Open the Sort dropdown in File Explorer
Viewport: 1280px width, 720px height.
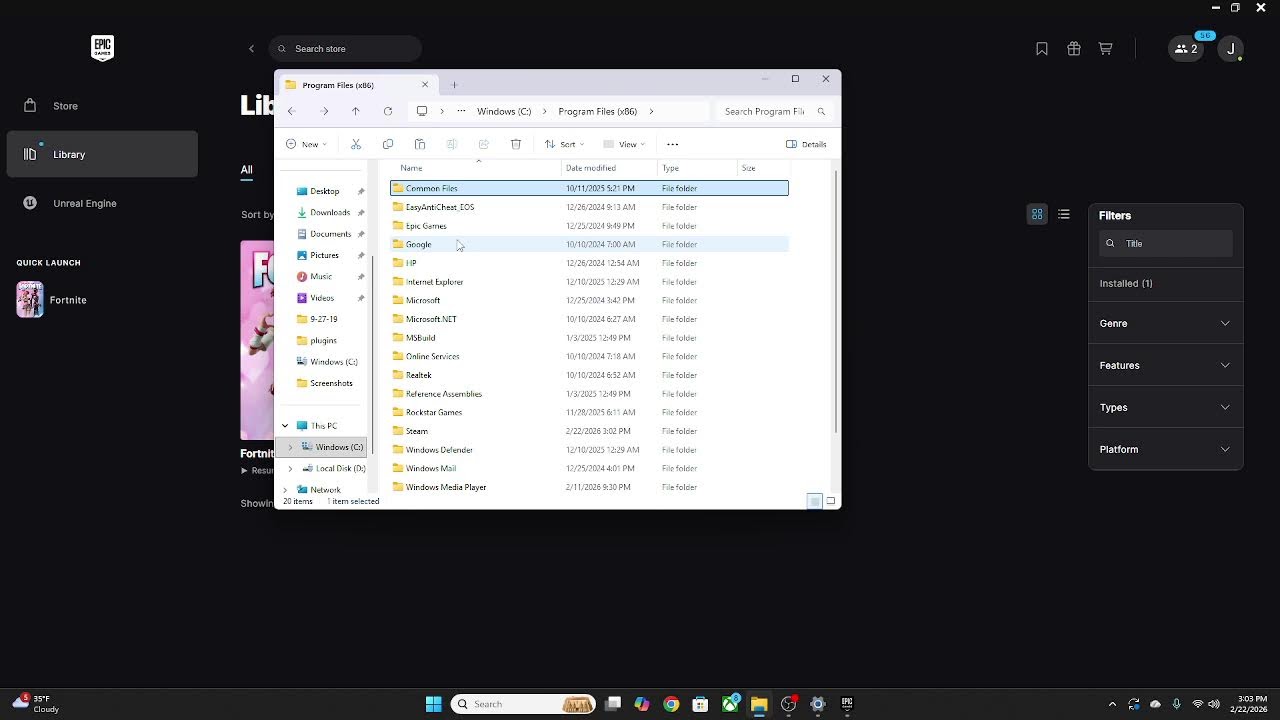point(564,144)
